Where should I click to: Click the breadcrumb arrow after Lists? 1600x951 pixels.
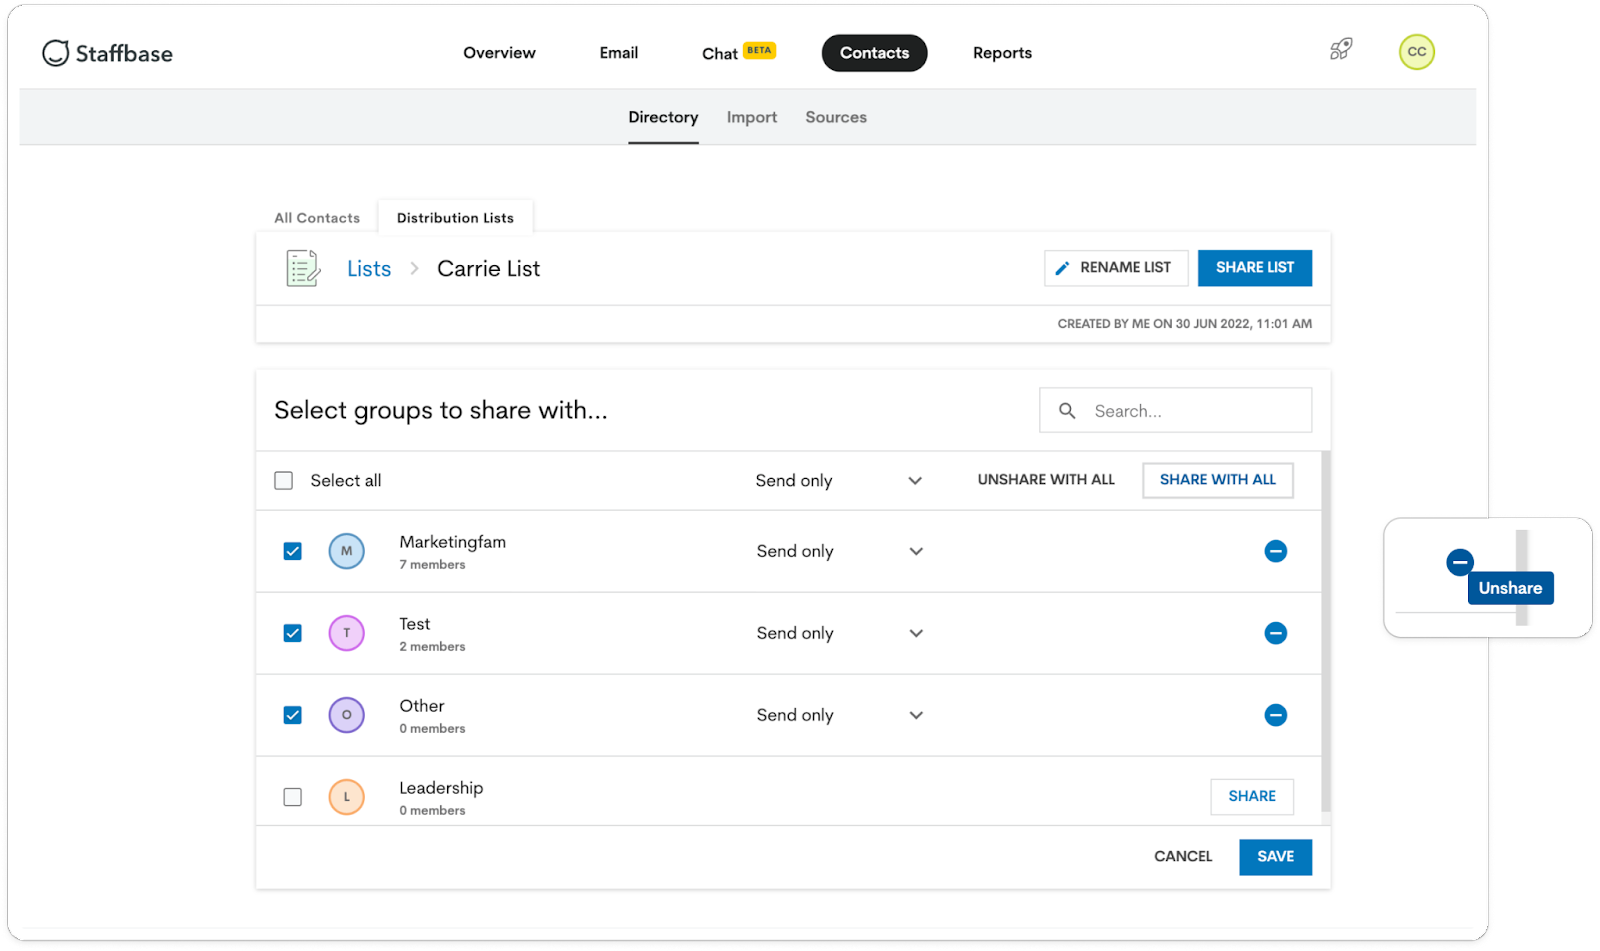point(414,269)
